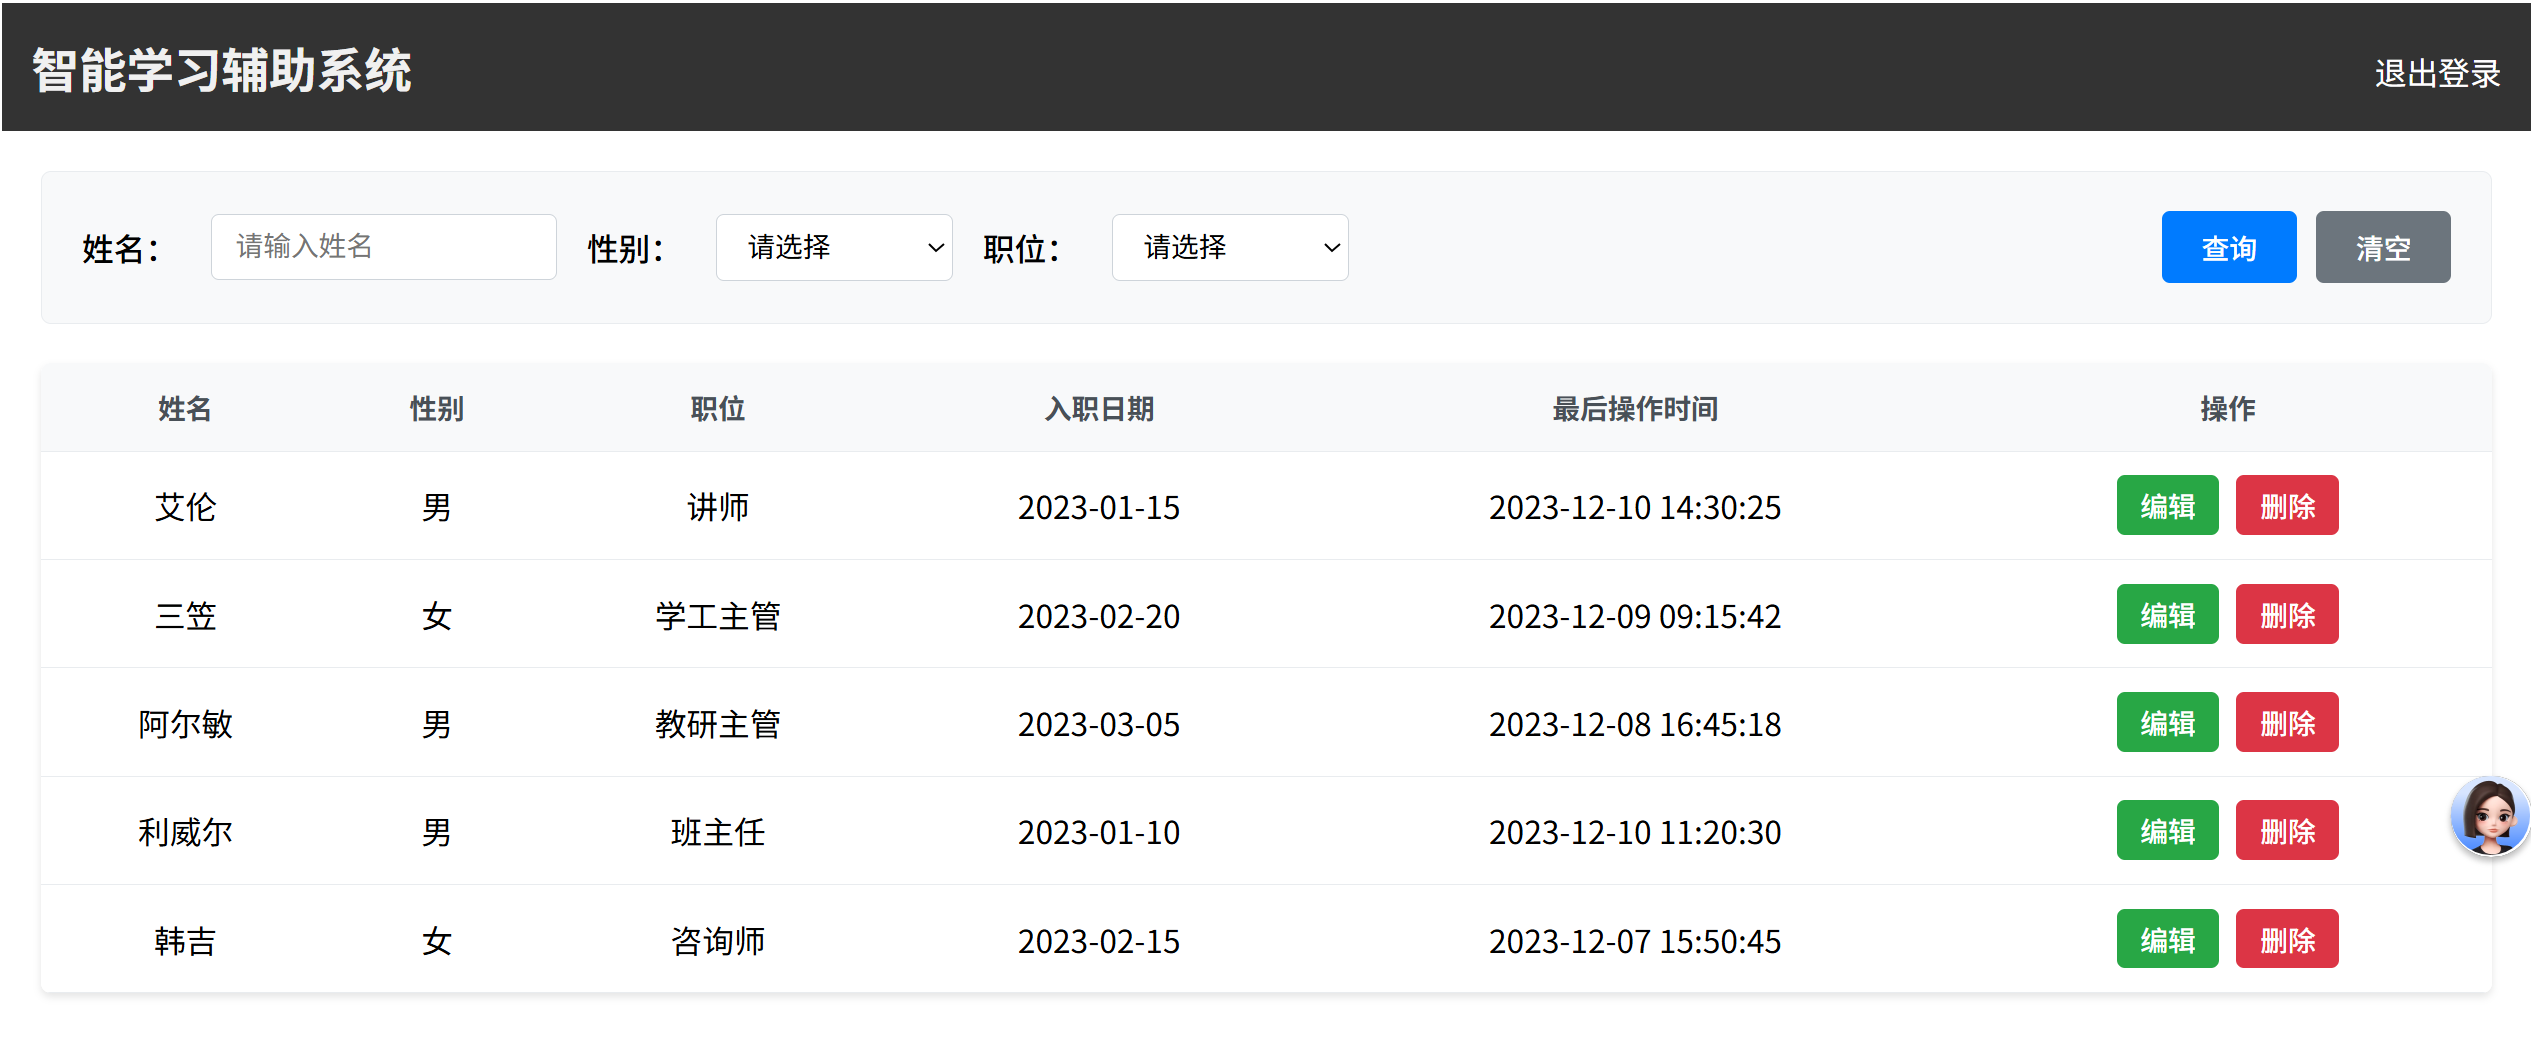Screen dimensions: 2531x1052
Task: Select the name cell 三笠
Action: (185, 616)
